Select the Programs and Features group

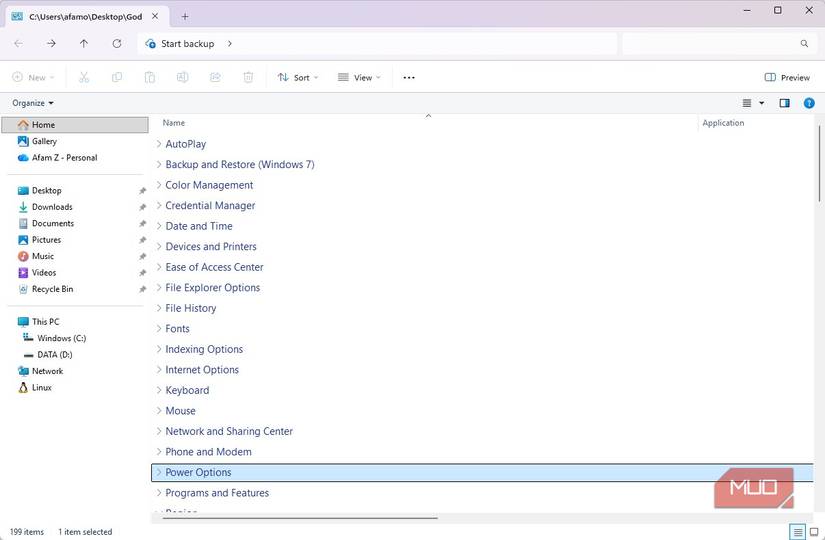tap(217, 493)
